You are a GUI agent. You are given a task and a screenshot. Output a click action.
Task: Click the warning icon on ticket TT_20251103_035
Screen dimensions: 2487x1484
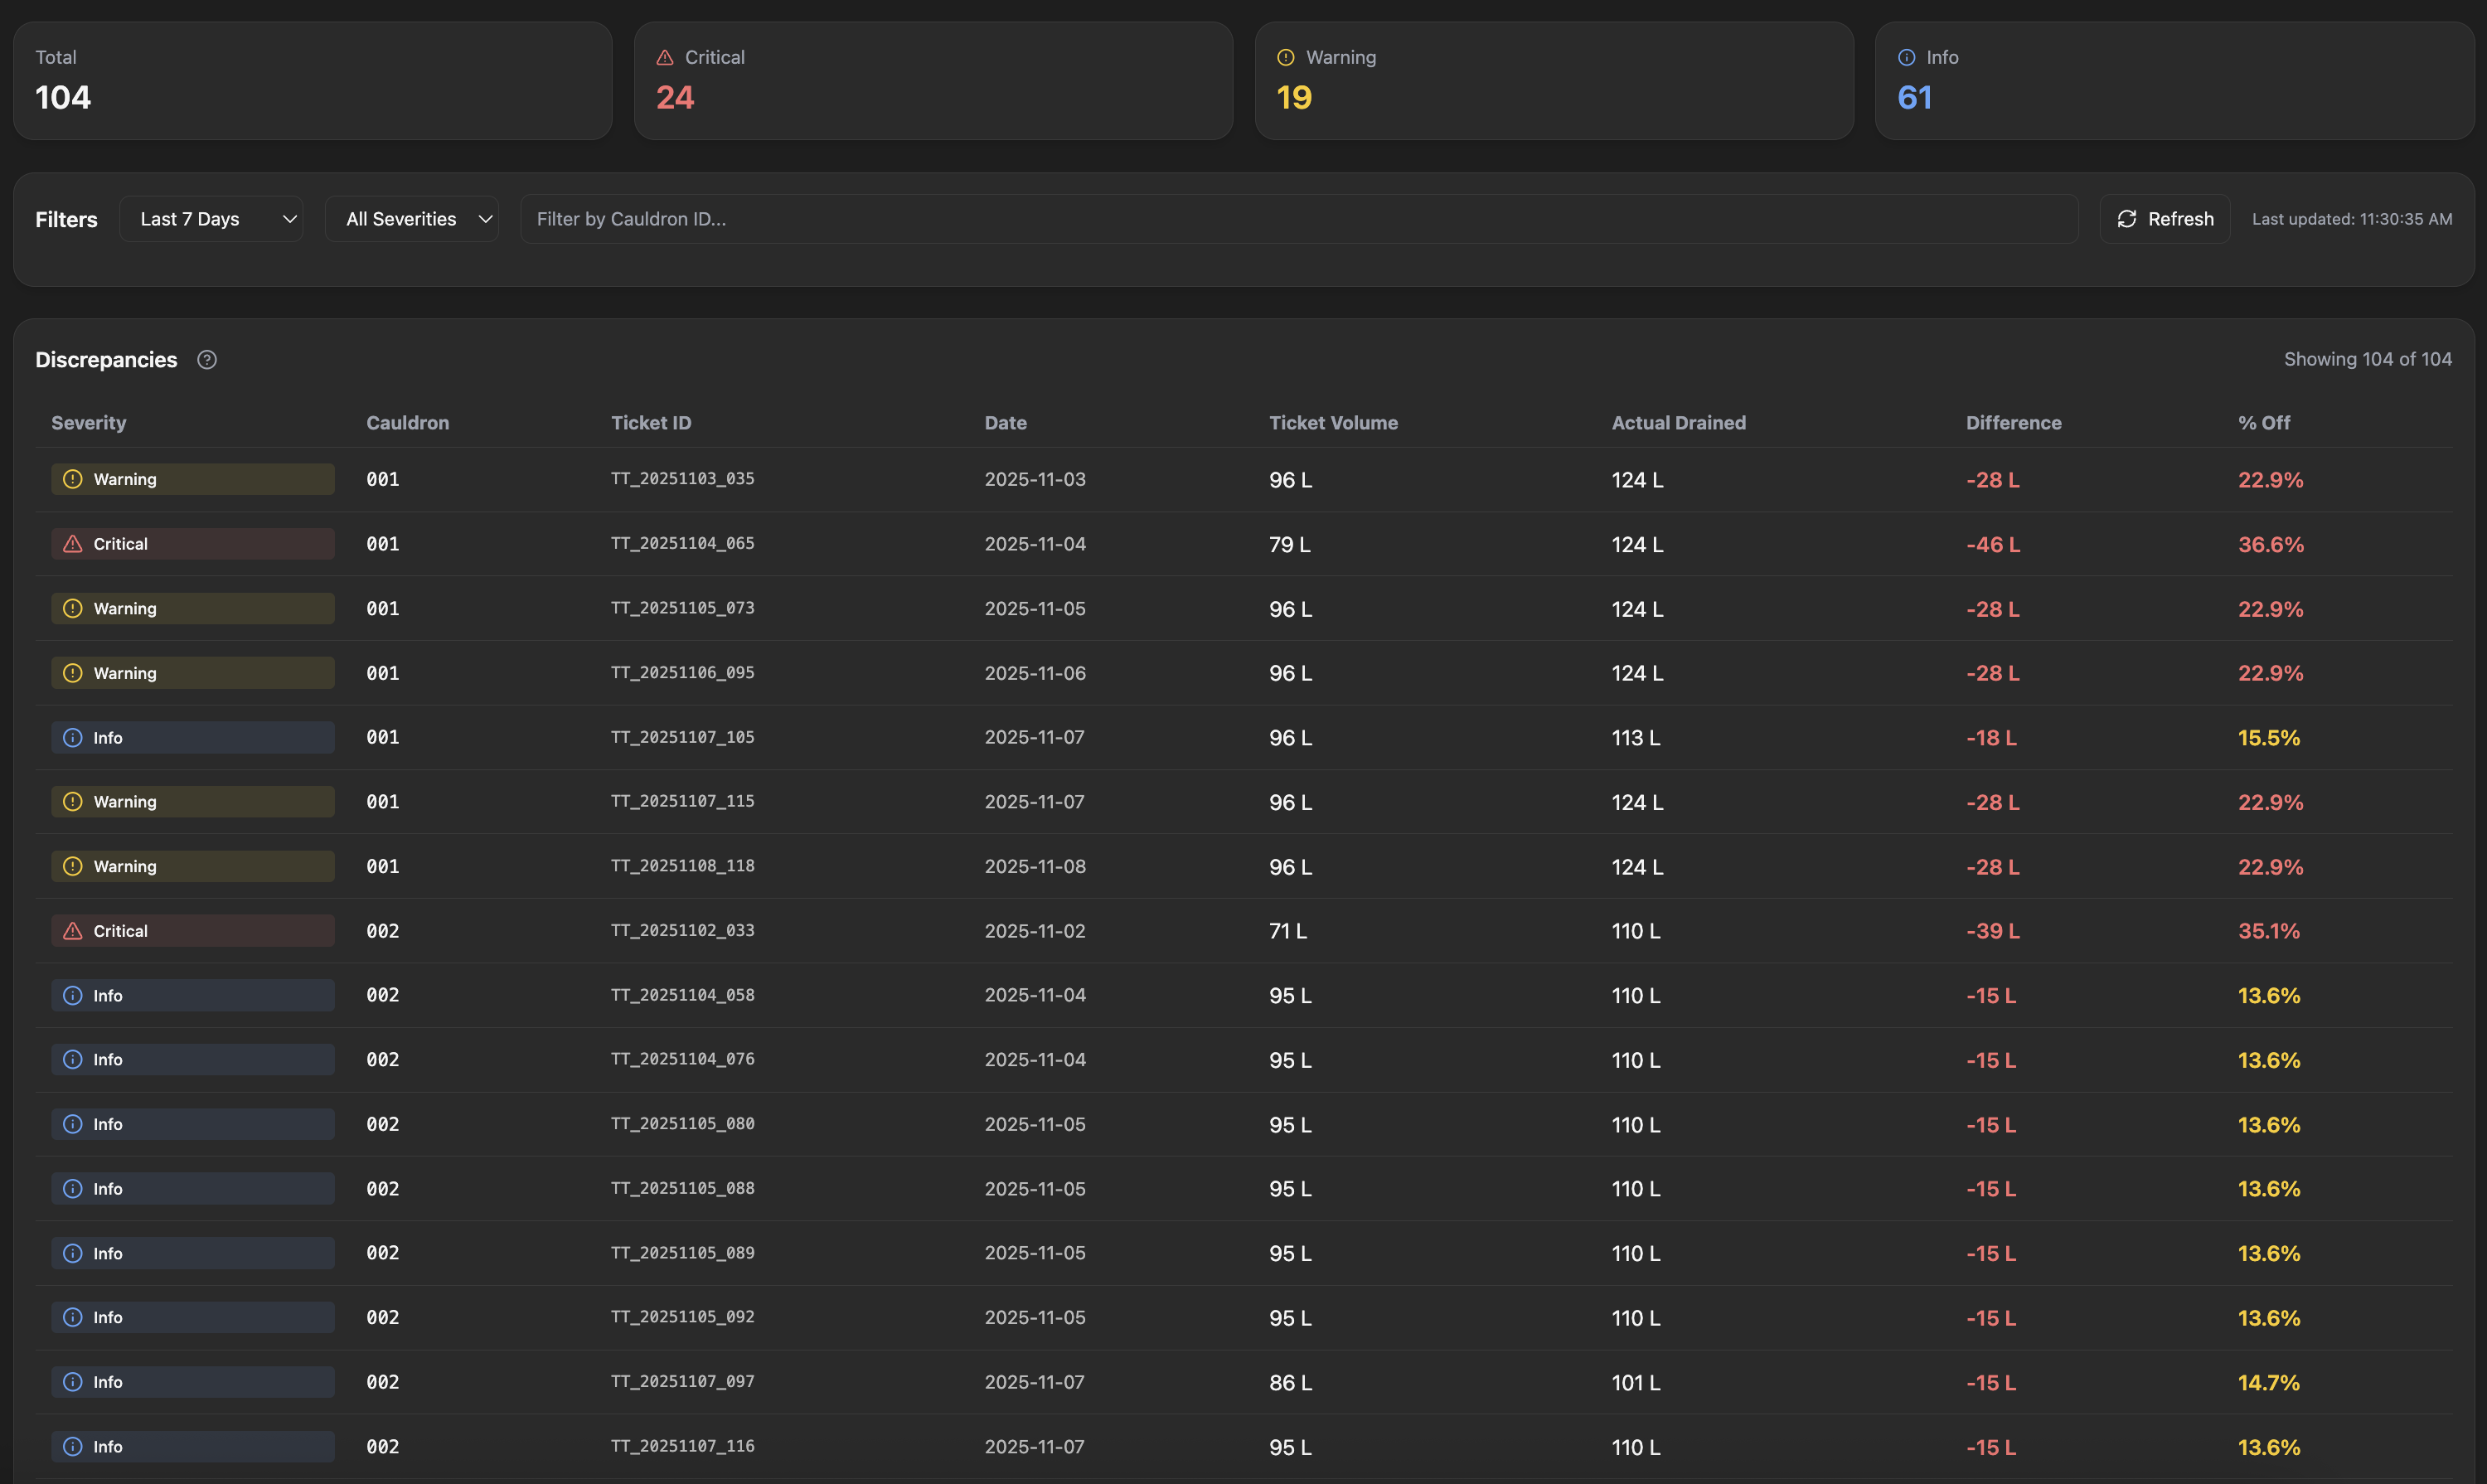[x=73, y=479]
